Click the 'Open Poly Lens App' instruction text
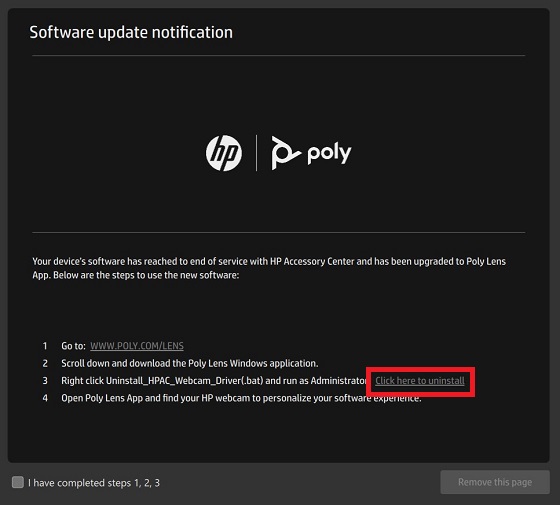560x505 pixels. coord(241,398)
